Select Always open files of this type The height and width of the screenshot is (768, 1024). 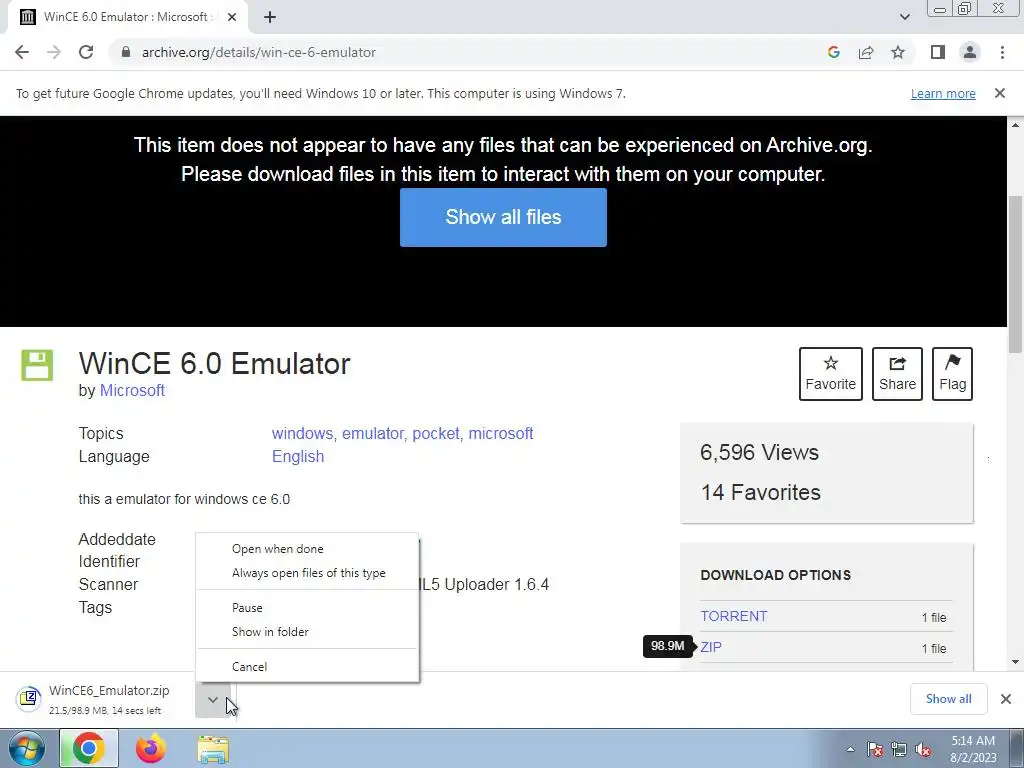(307, 573)
